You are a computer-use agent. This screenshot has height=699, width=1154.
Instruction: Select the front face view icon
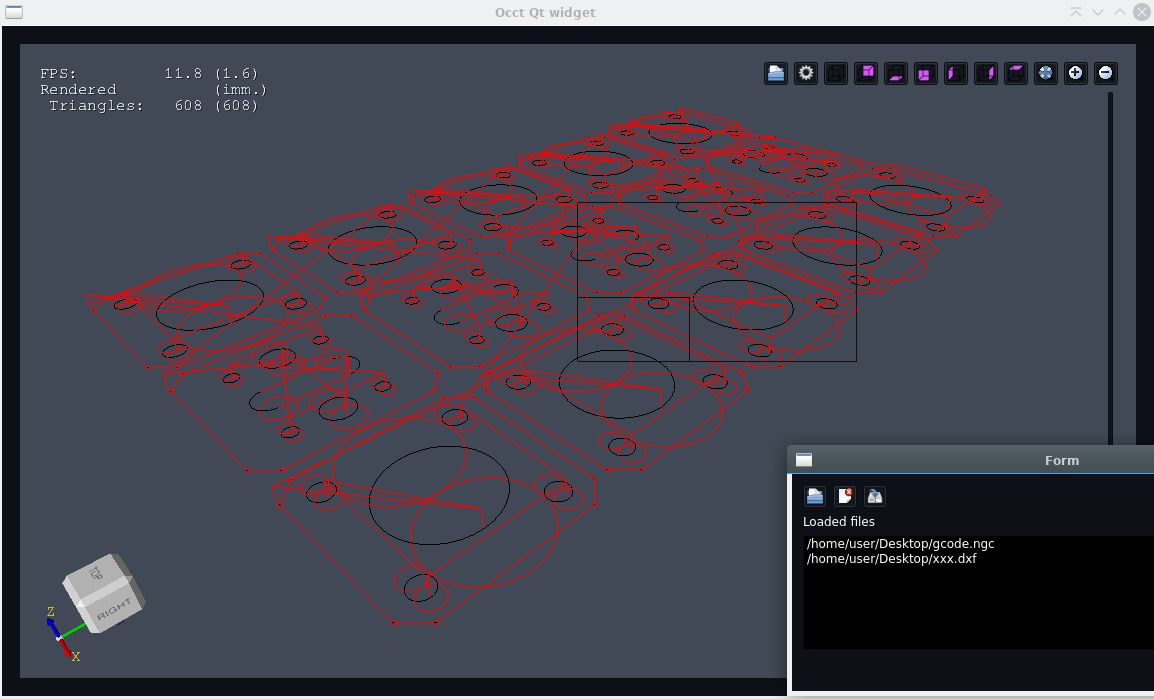(926, 73)
